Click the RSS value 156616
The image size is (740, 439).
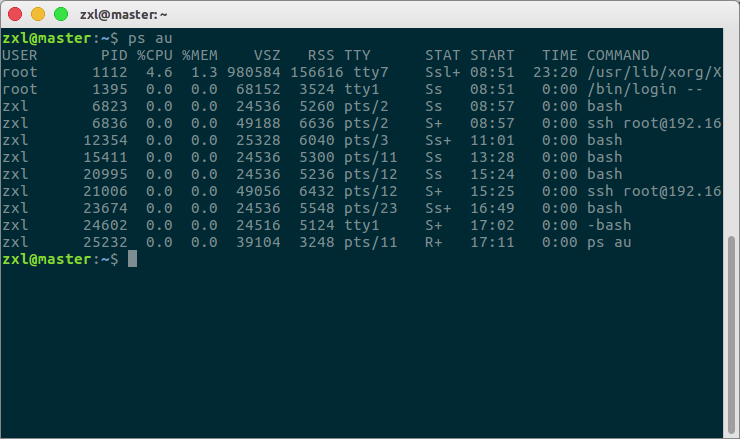(x=317, y=72)
